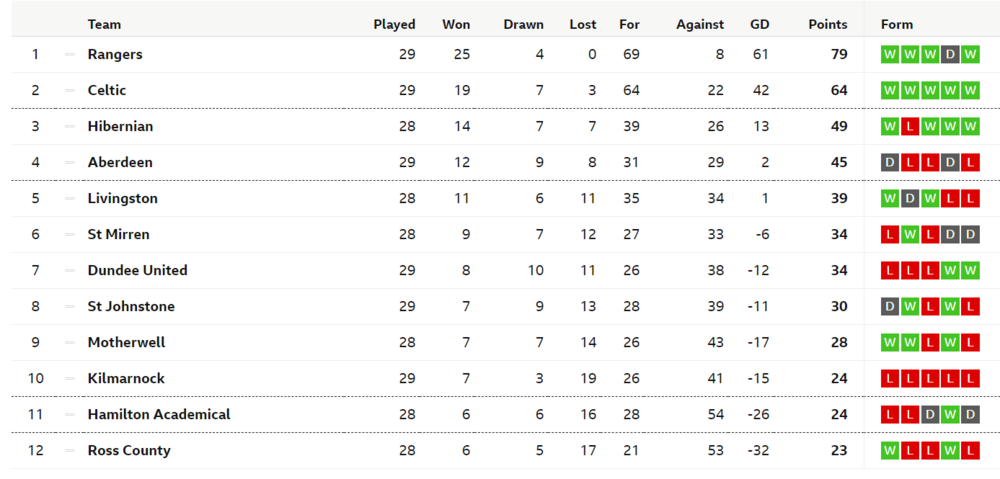Click the Against column header

tap(699, 24)
